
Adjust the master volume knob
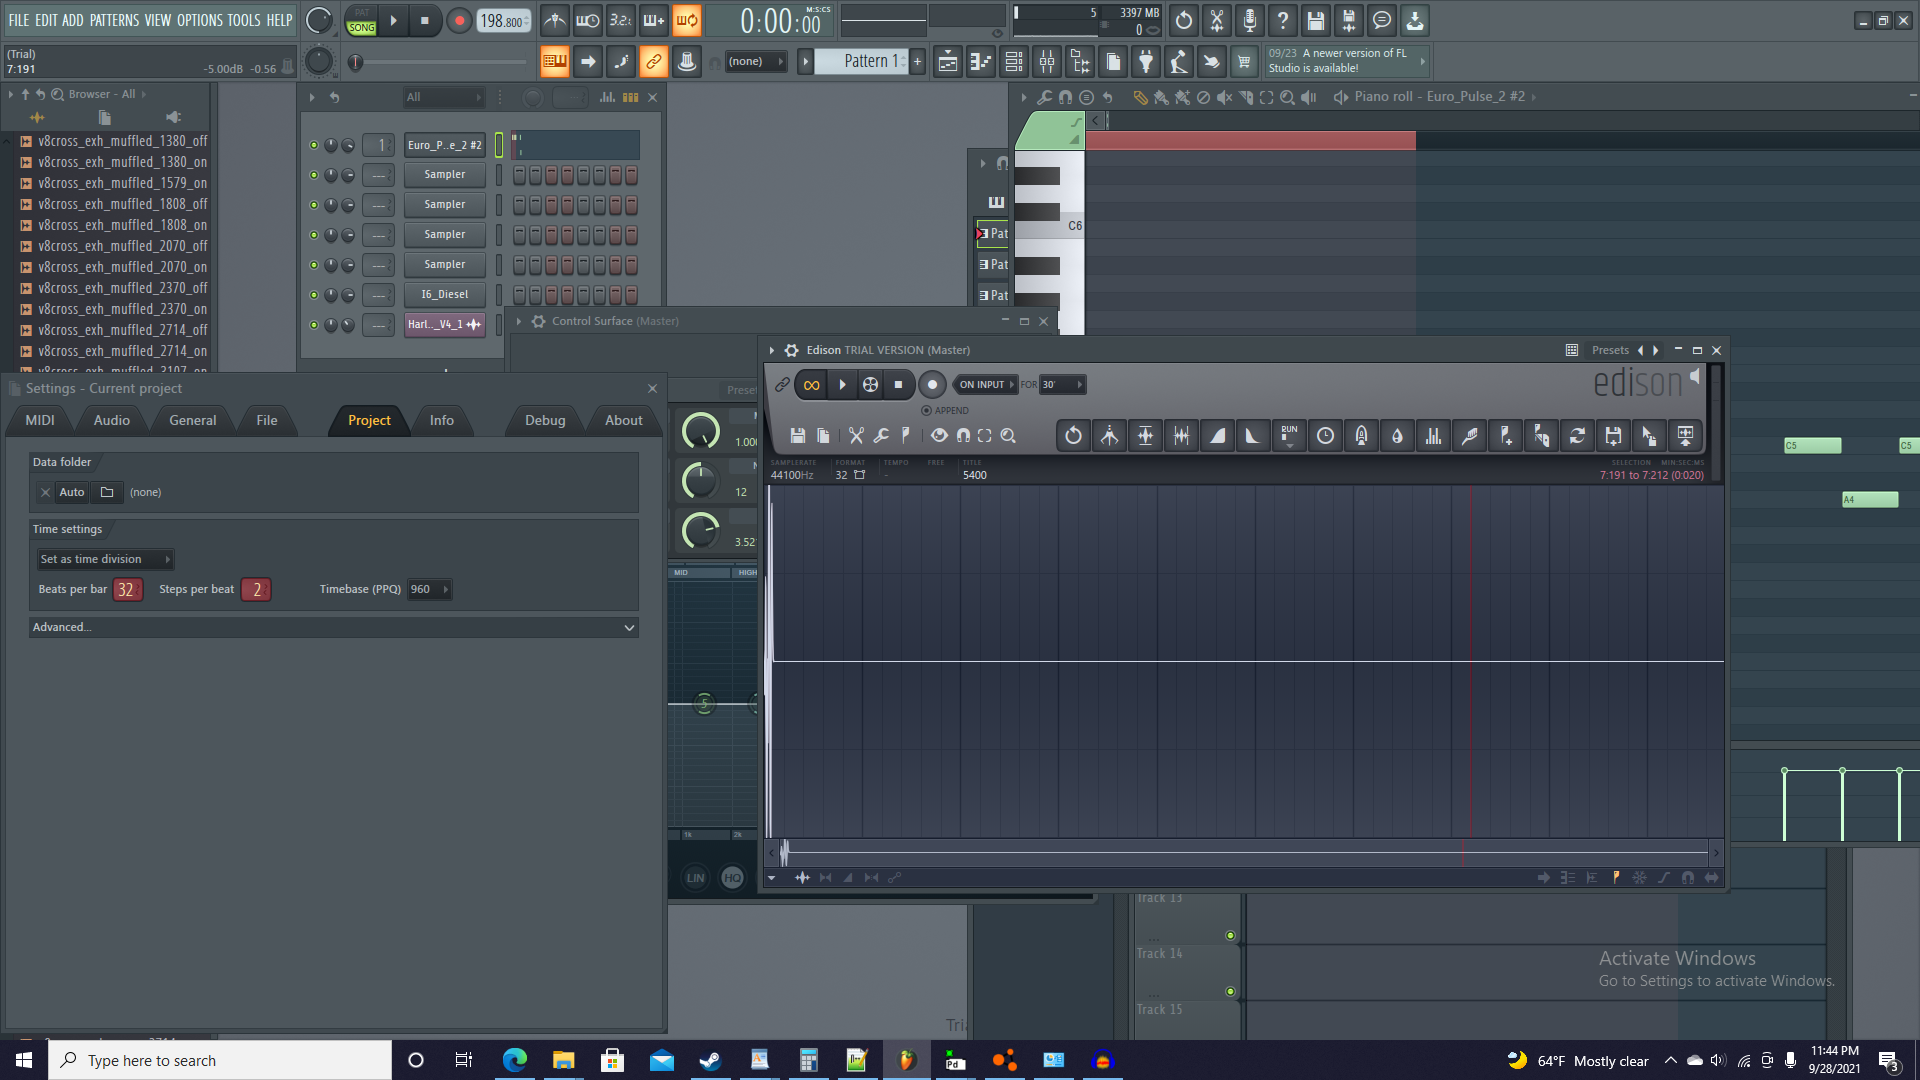tap(318, 20)
